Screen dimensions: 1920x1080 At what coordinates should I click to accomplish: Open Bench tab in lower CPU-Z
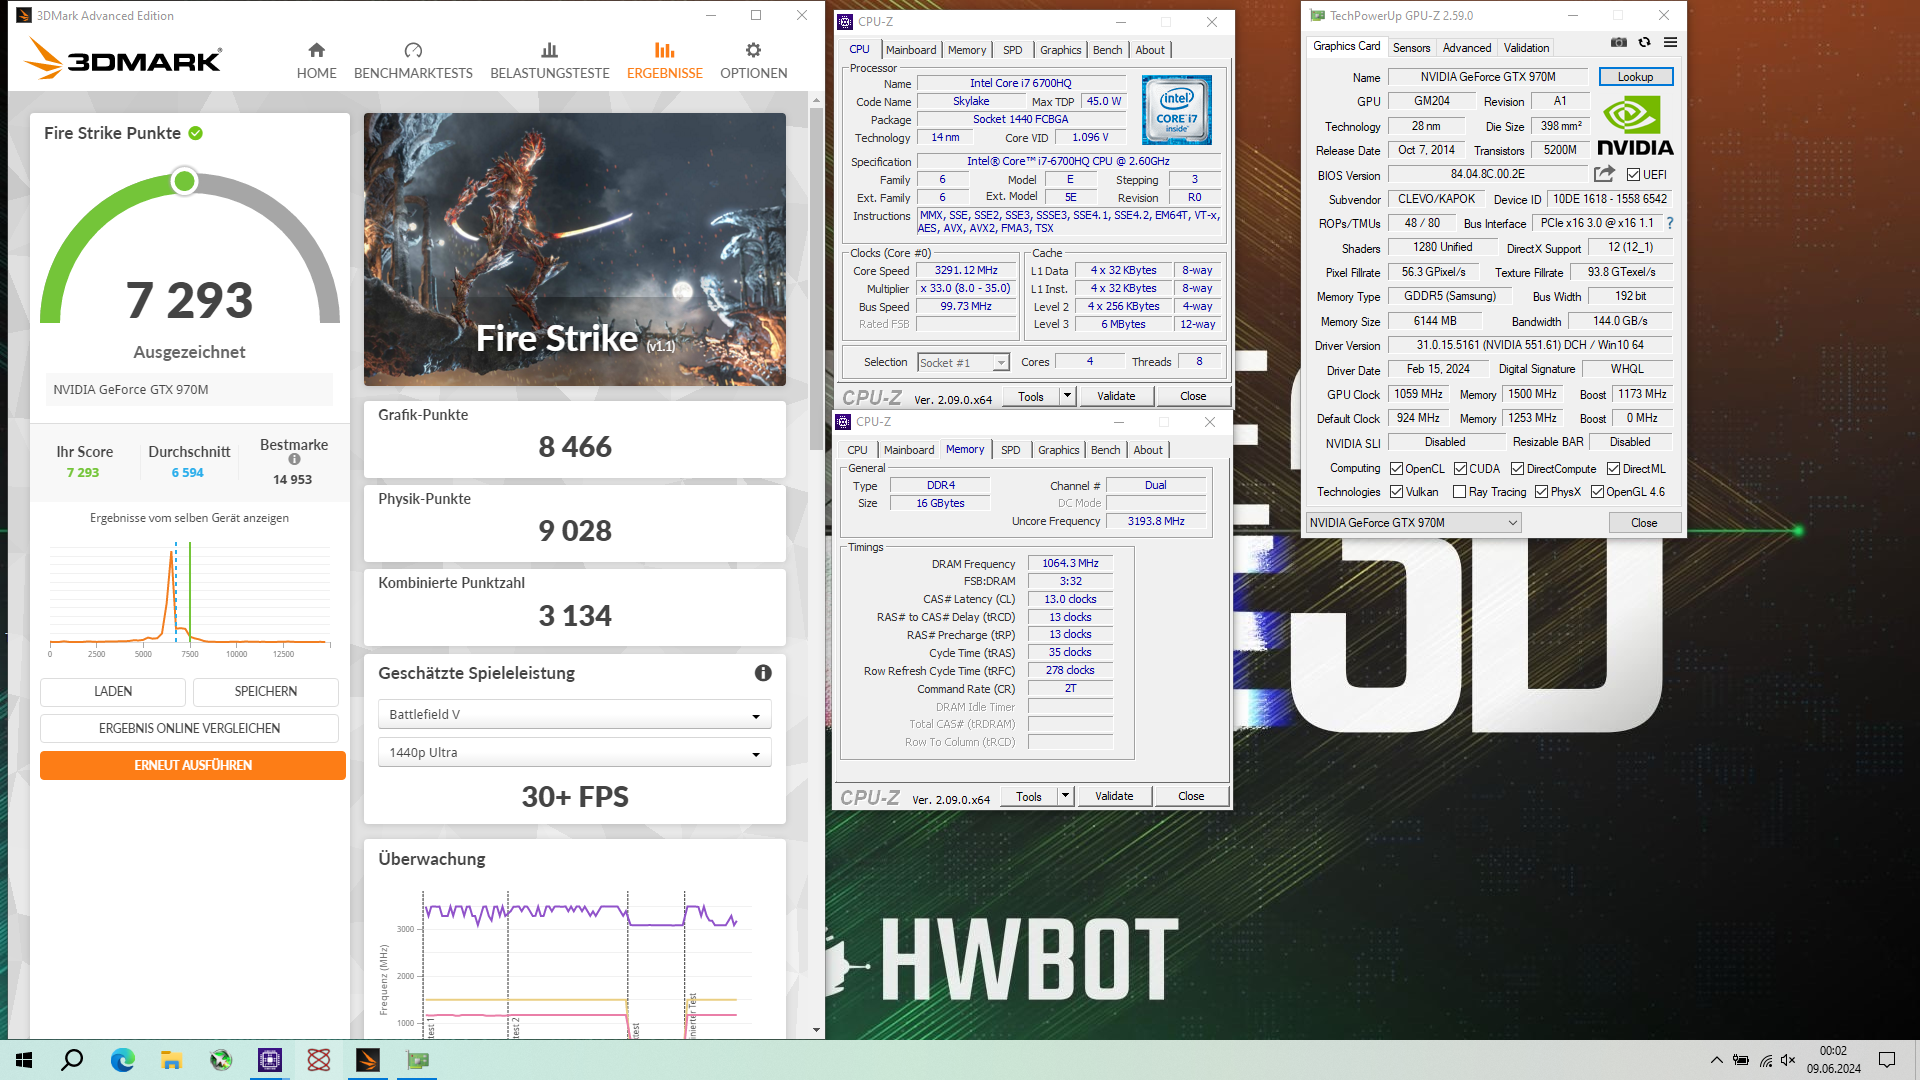1105,450
